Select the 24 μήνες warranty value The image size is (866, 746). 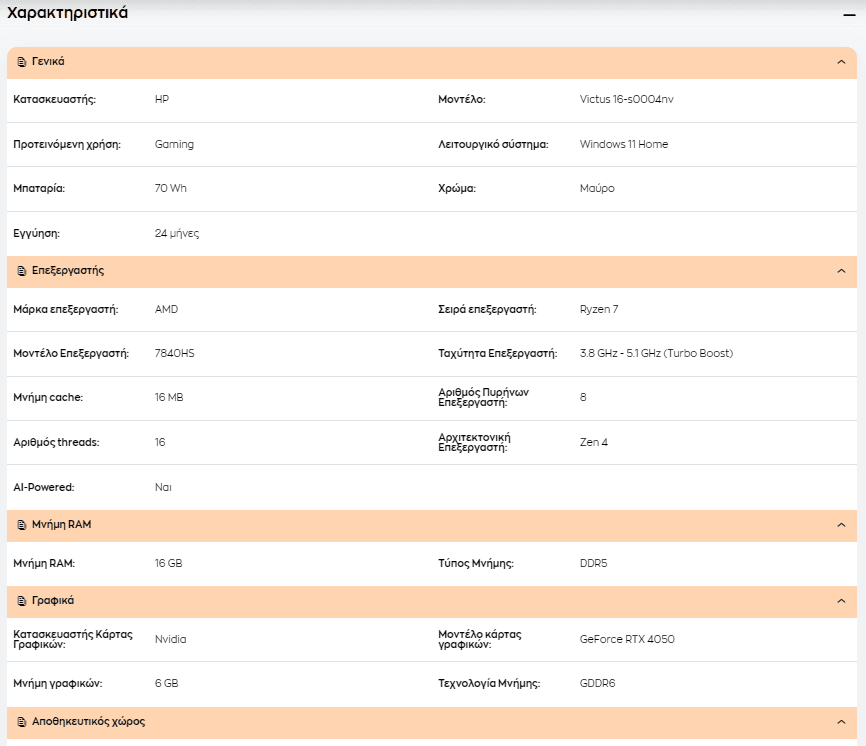[x=177, y=234]
